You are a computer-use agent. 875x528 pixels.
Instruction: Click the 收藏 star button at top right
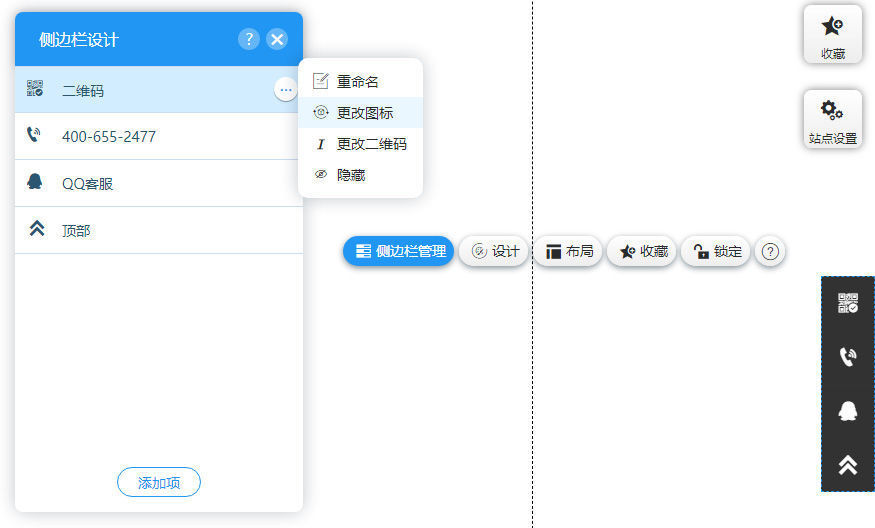[833, 35]
